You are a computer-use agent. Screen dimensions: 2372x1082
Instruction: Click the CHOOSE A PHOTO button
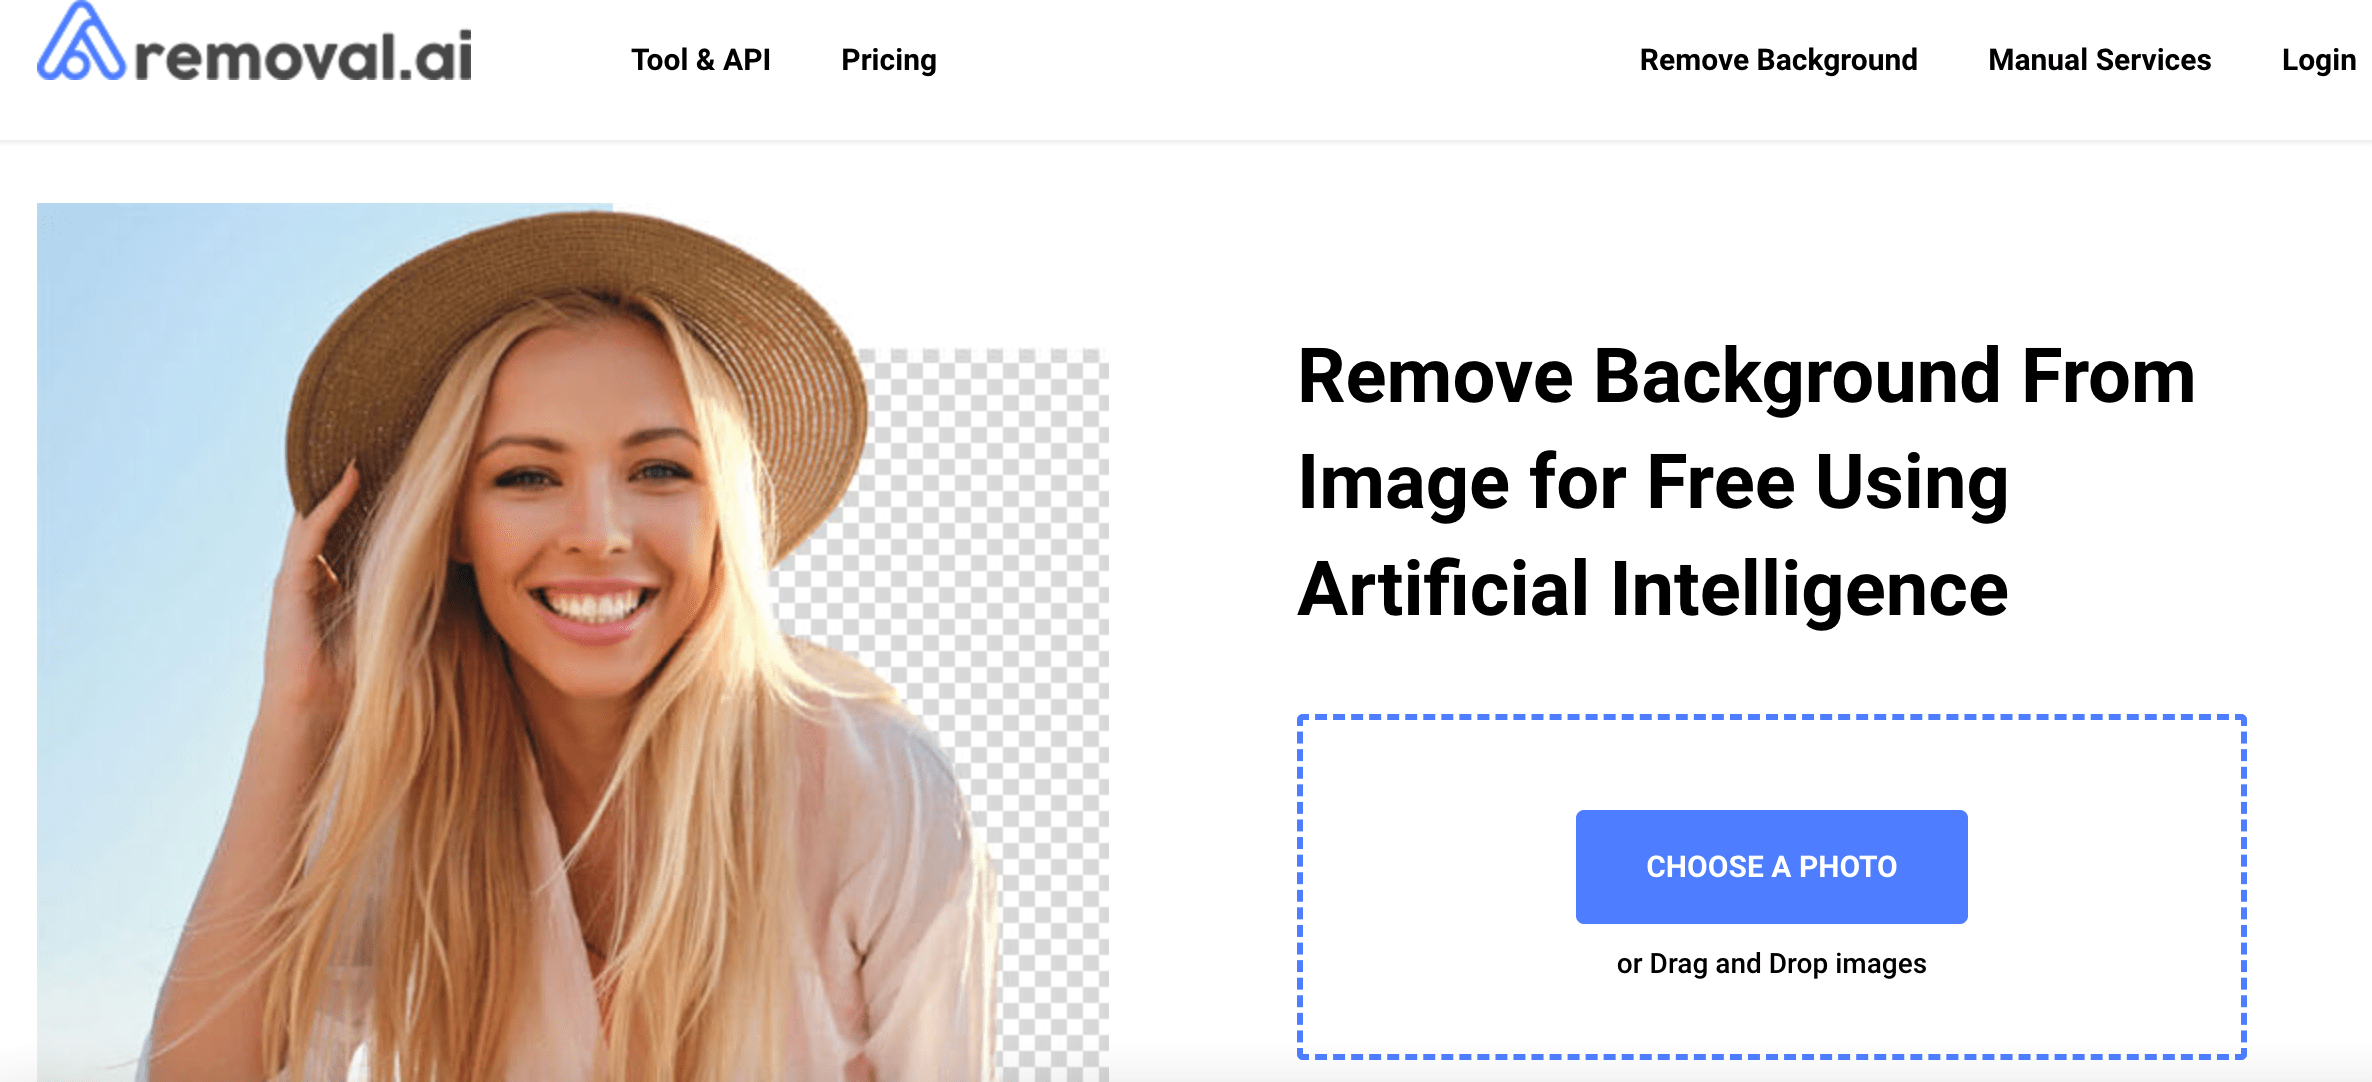[1771, 866]
